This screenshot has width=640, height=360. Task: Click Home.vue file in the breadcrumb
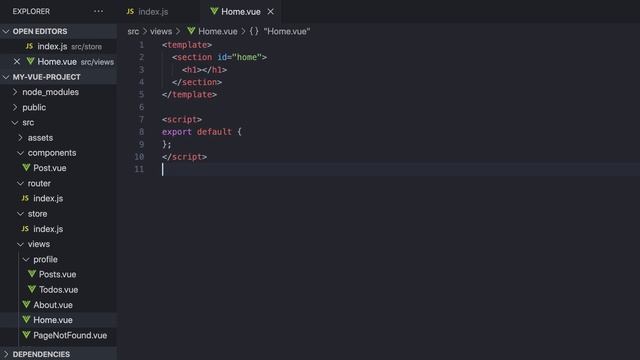click(x=218, y=31)
